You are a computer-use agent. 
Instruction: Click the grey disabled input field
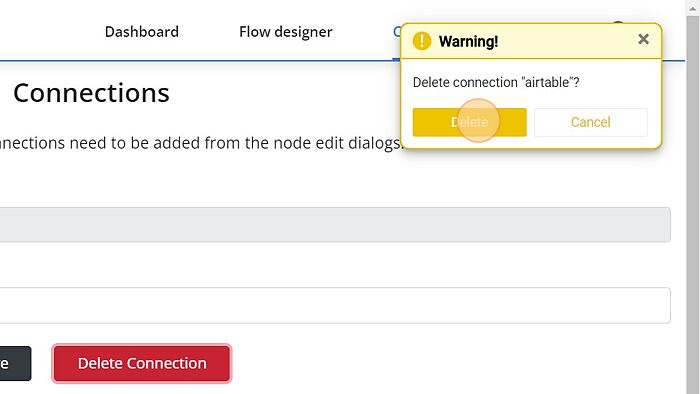click(335, 224)
